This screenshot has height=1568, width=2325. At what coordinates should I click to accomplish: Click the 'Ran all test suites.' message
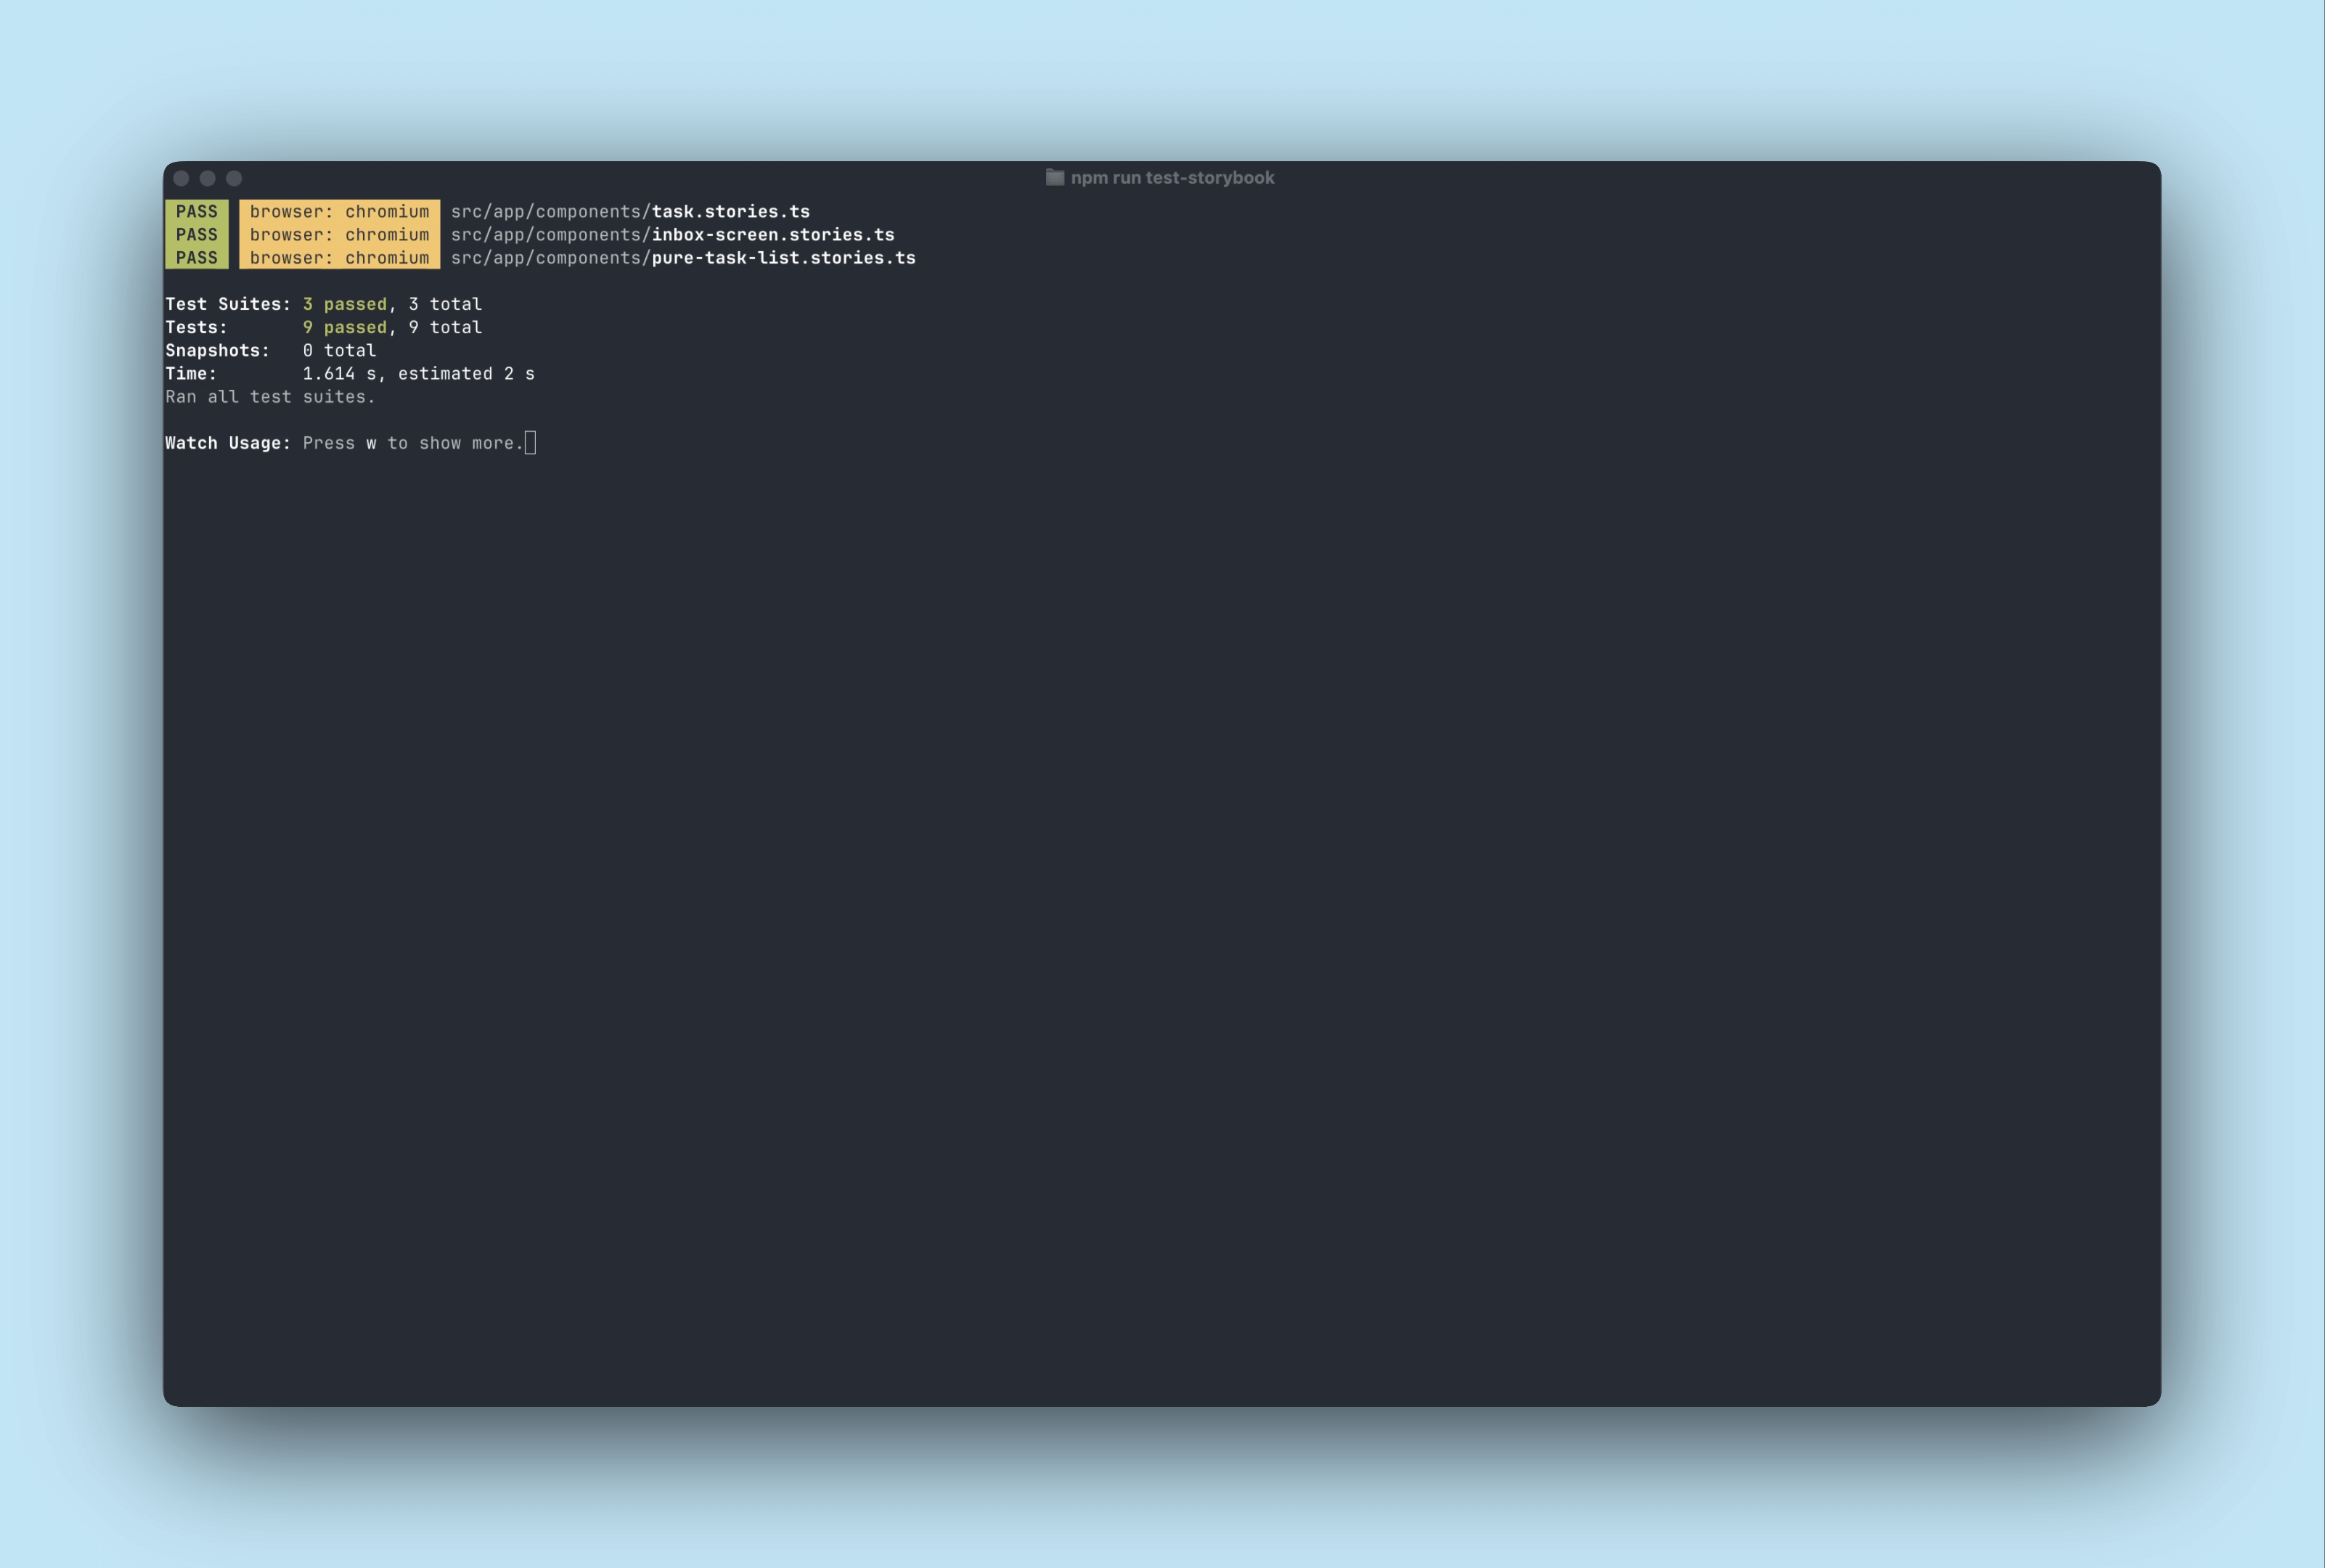[x=270, y=396]
